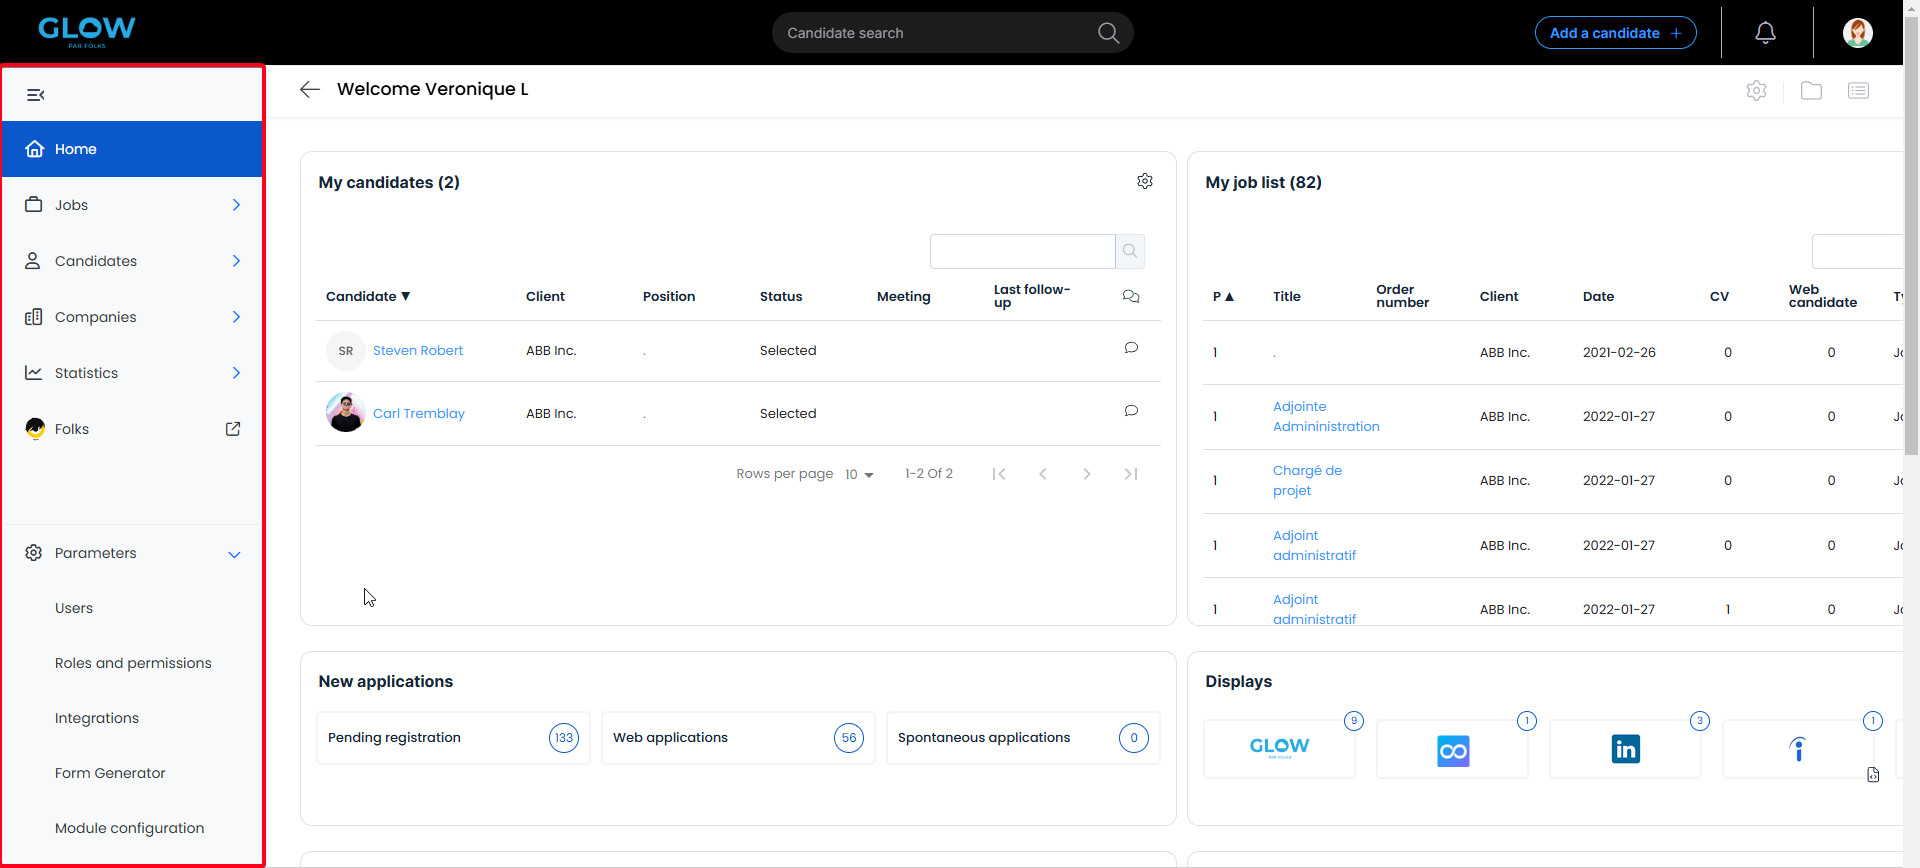Click the Companies building icon
Screen dimensions: 1920x868
(34, 317)
